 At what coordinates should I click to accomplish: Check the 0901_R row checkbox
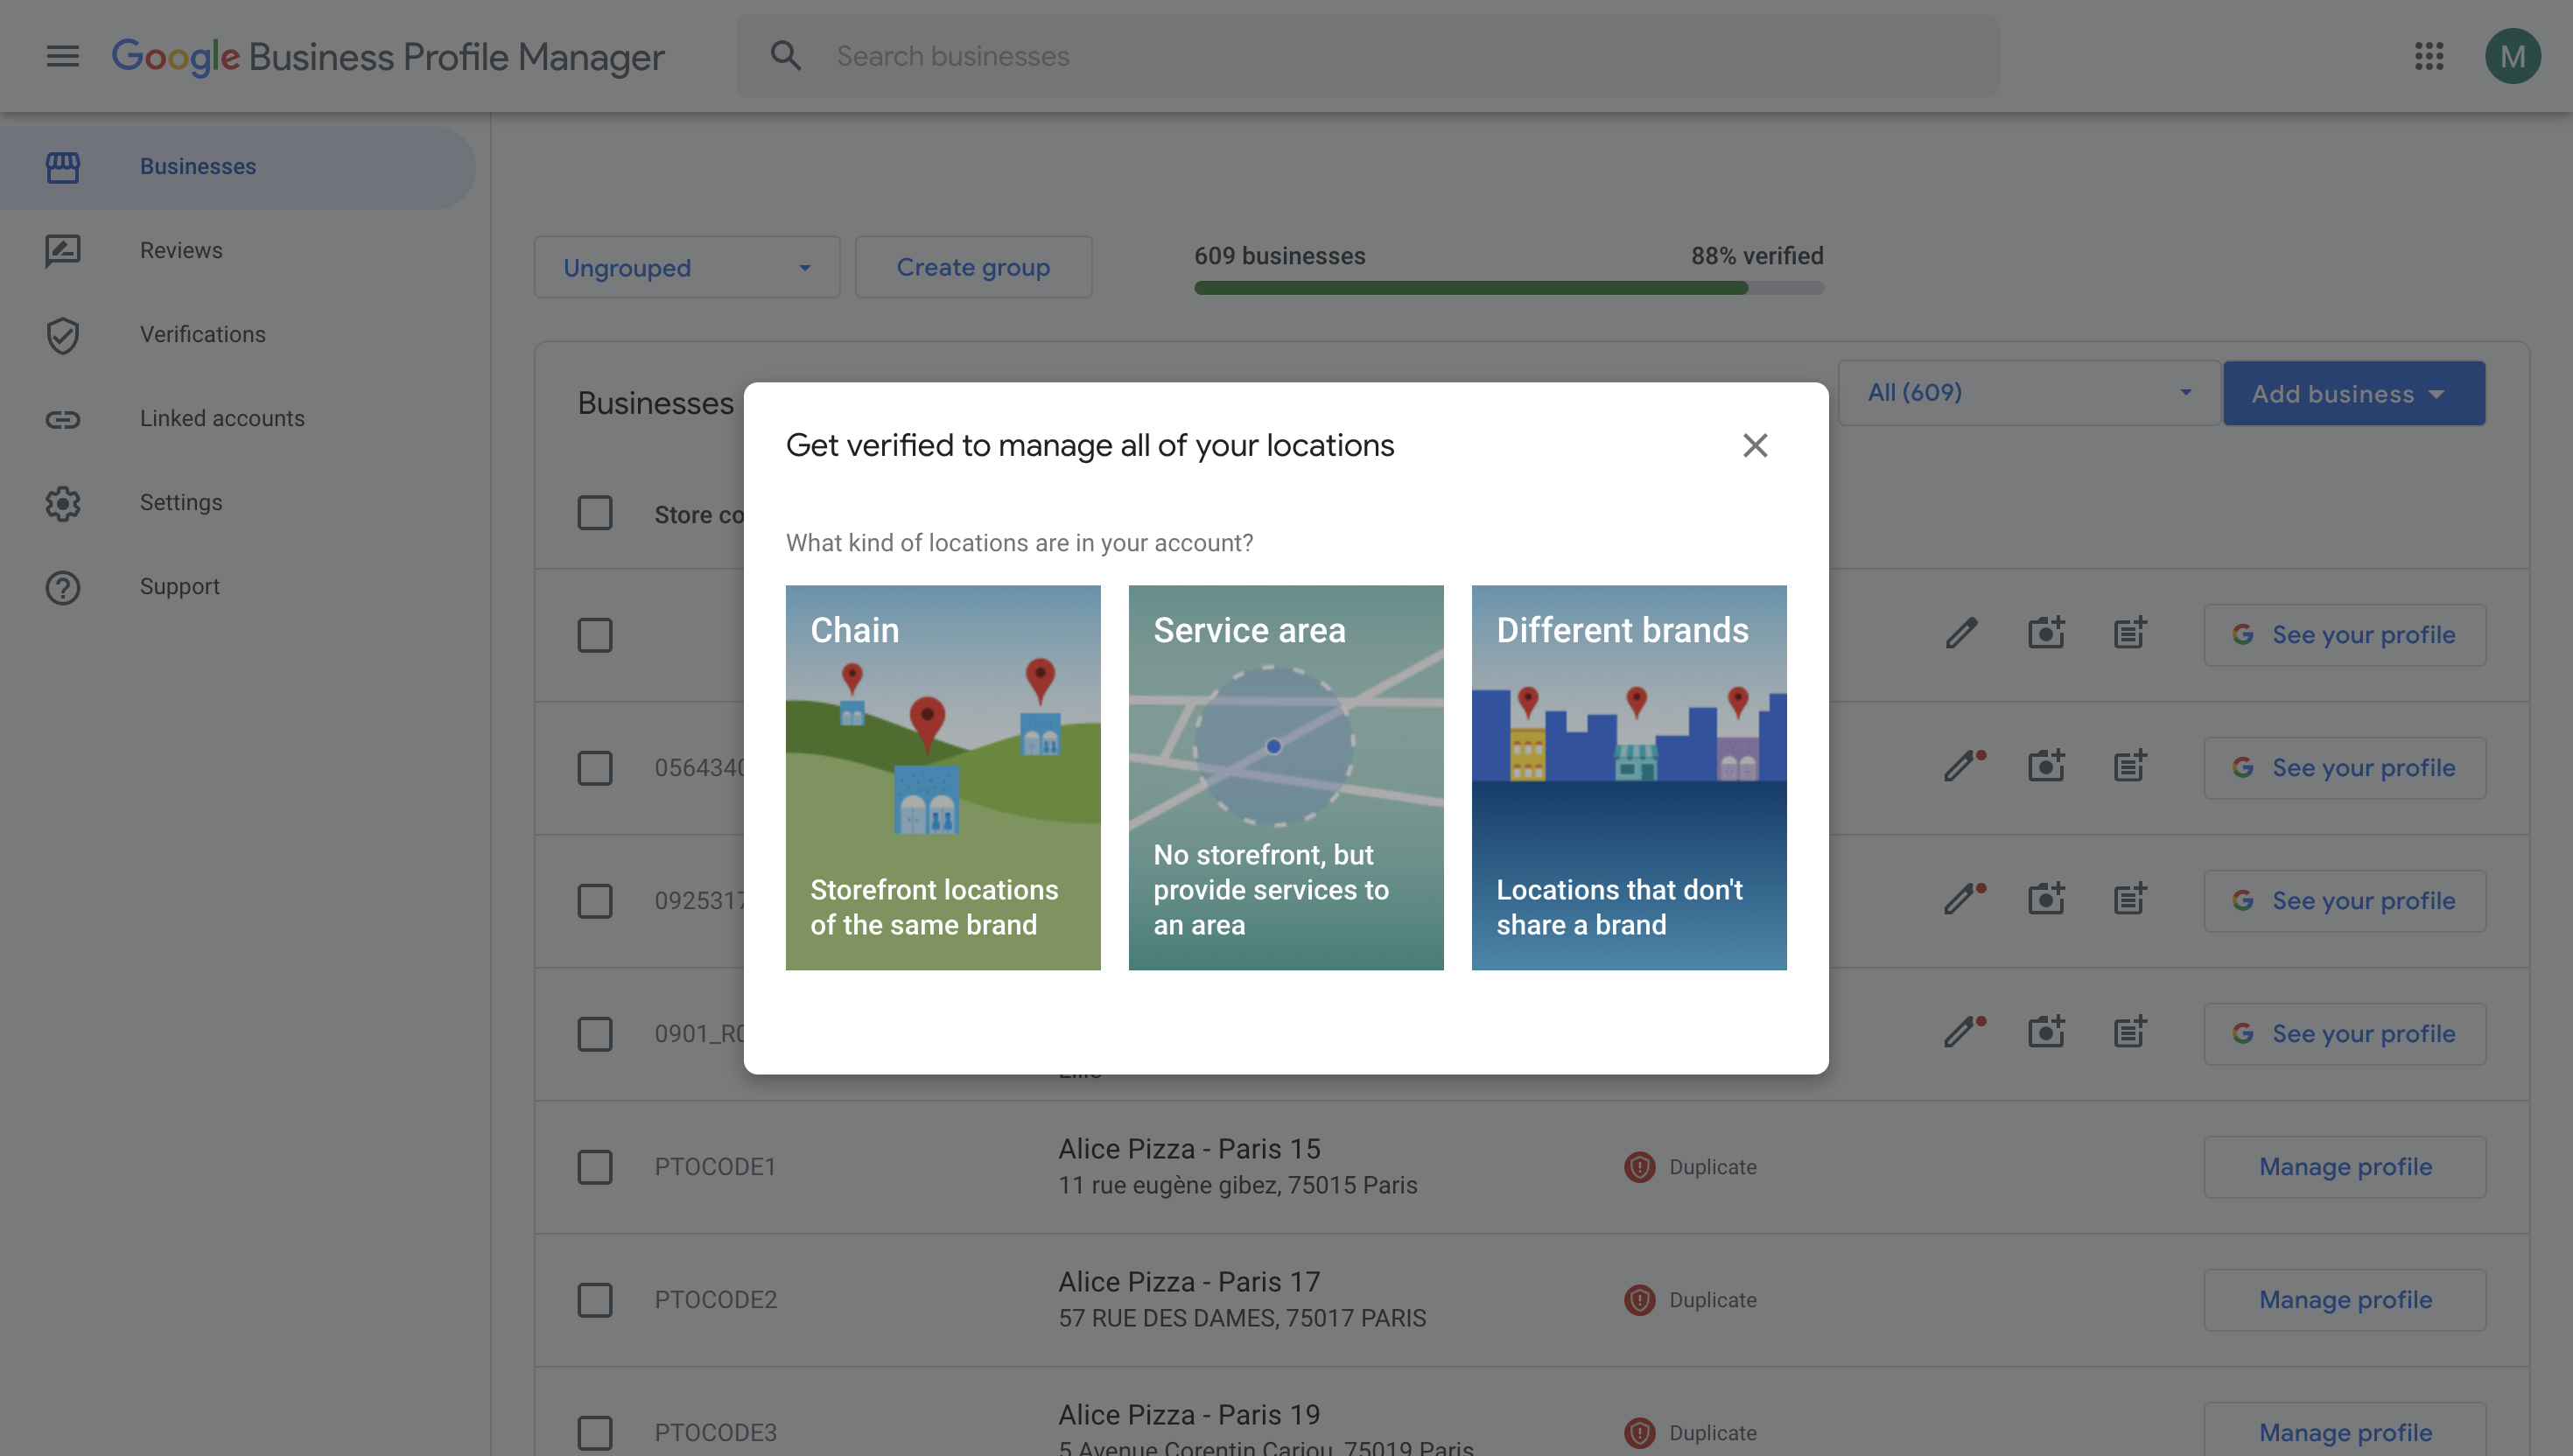click(x=595, y=1034)
